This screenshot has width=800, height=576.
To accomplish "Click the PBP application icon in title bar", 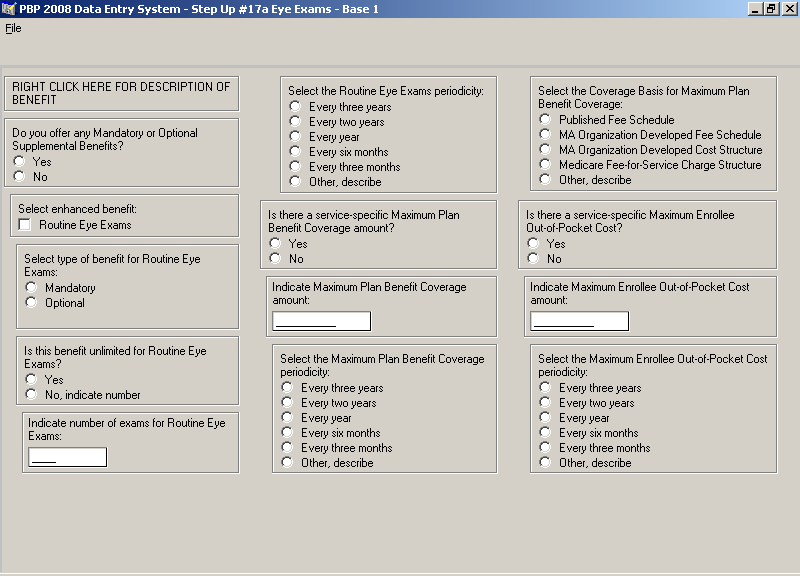I will coord(9,9).
